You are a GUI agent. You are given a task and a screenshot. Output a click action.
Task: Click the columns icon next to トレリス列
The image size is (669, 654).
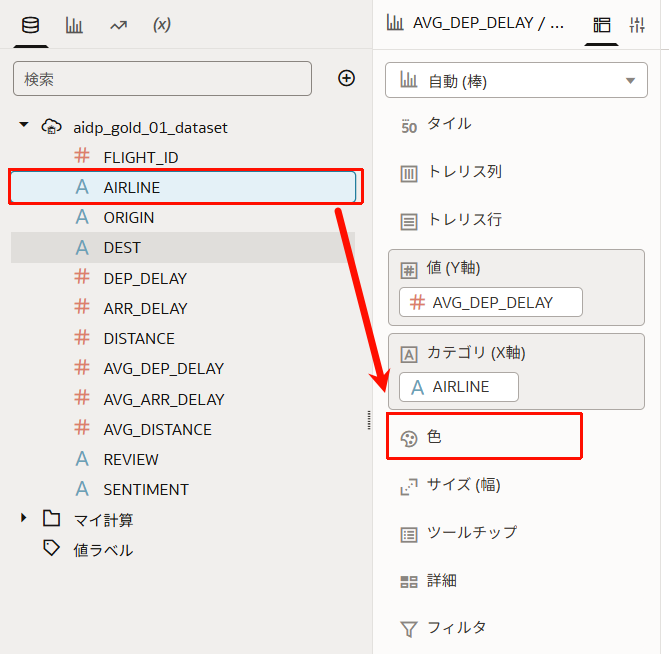[x=409, y=174]
